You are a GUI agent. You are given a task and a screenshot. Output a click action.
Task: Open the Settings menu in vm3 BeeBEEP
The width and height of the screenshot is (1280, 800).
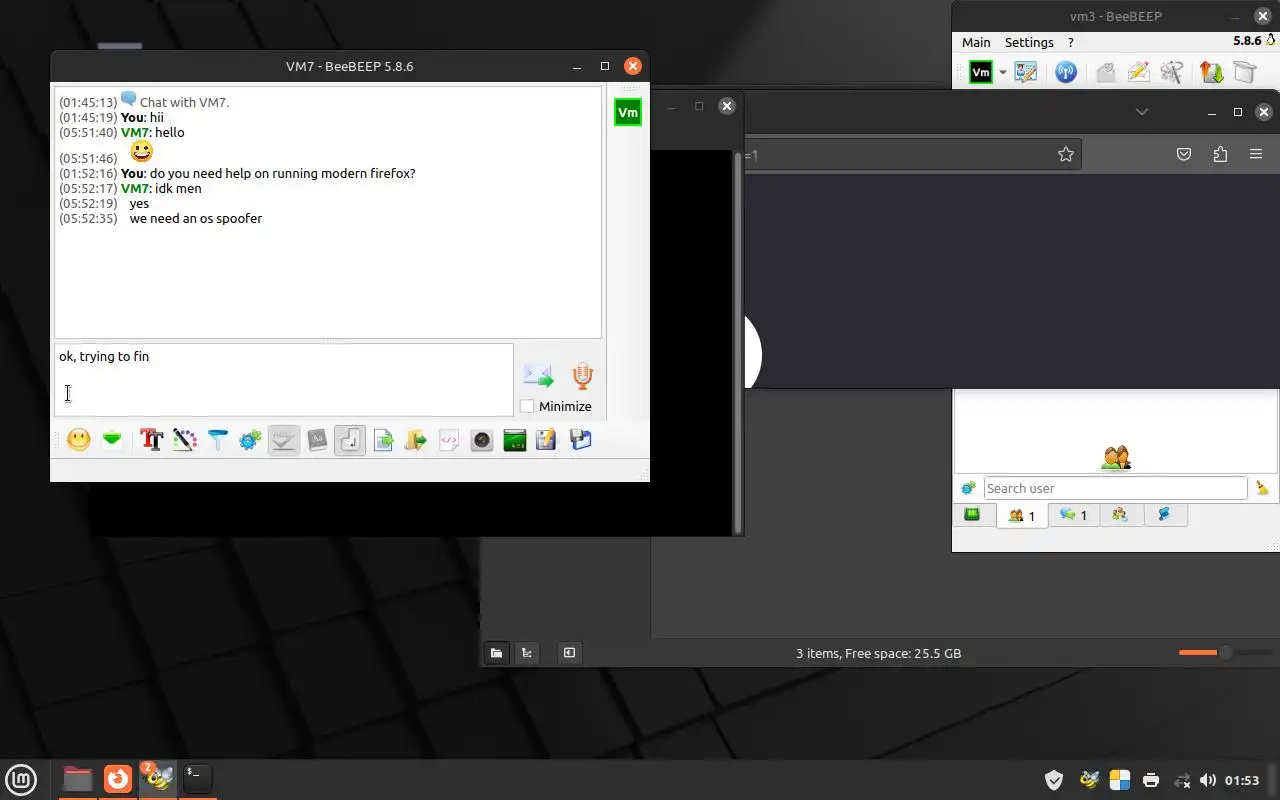point(1029,42)
